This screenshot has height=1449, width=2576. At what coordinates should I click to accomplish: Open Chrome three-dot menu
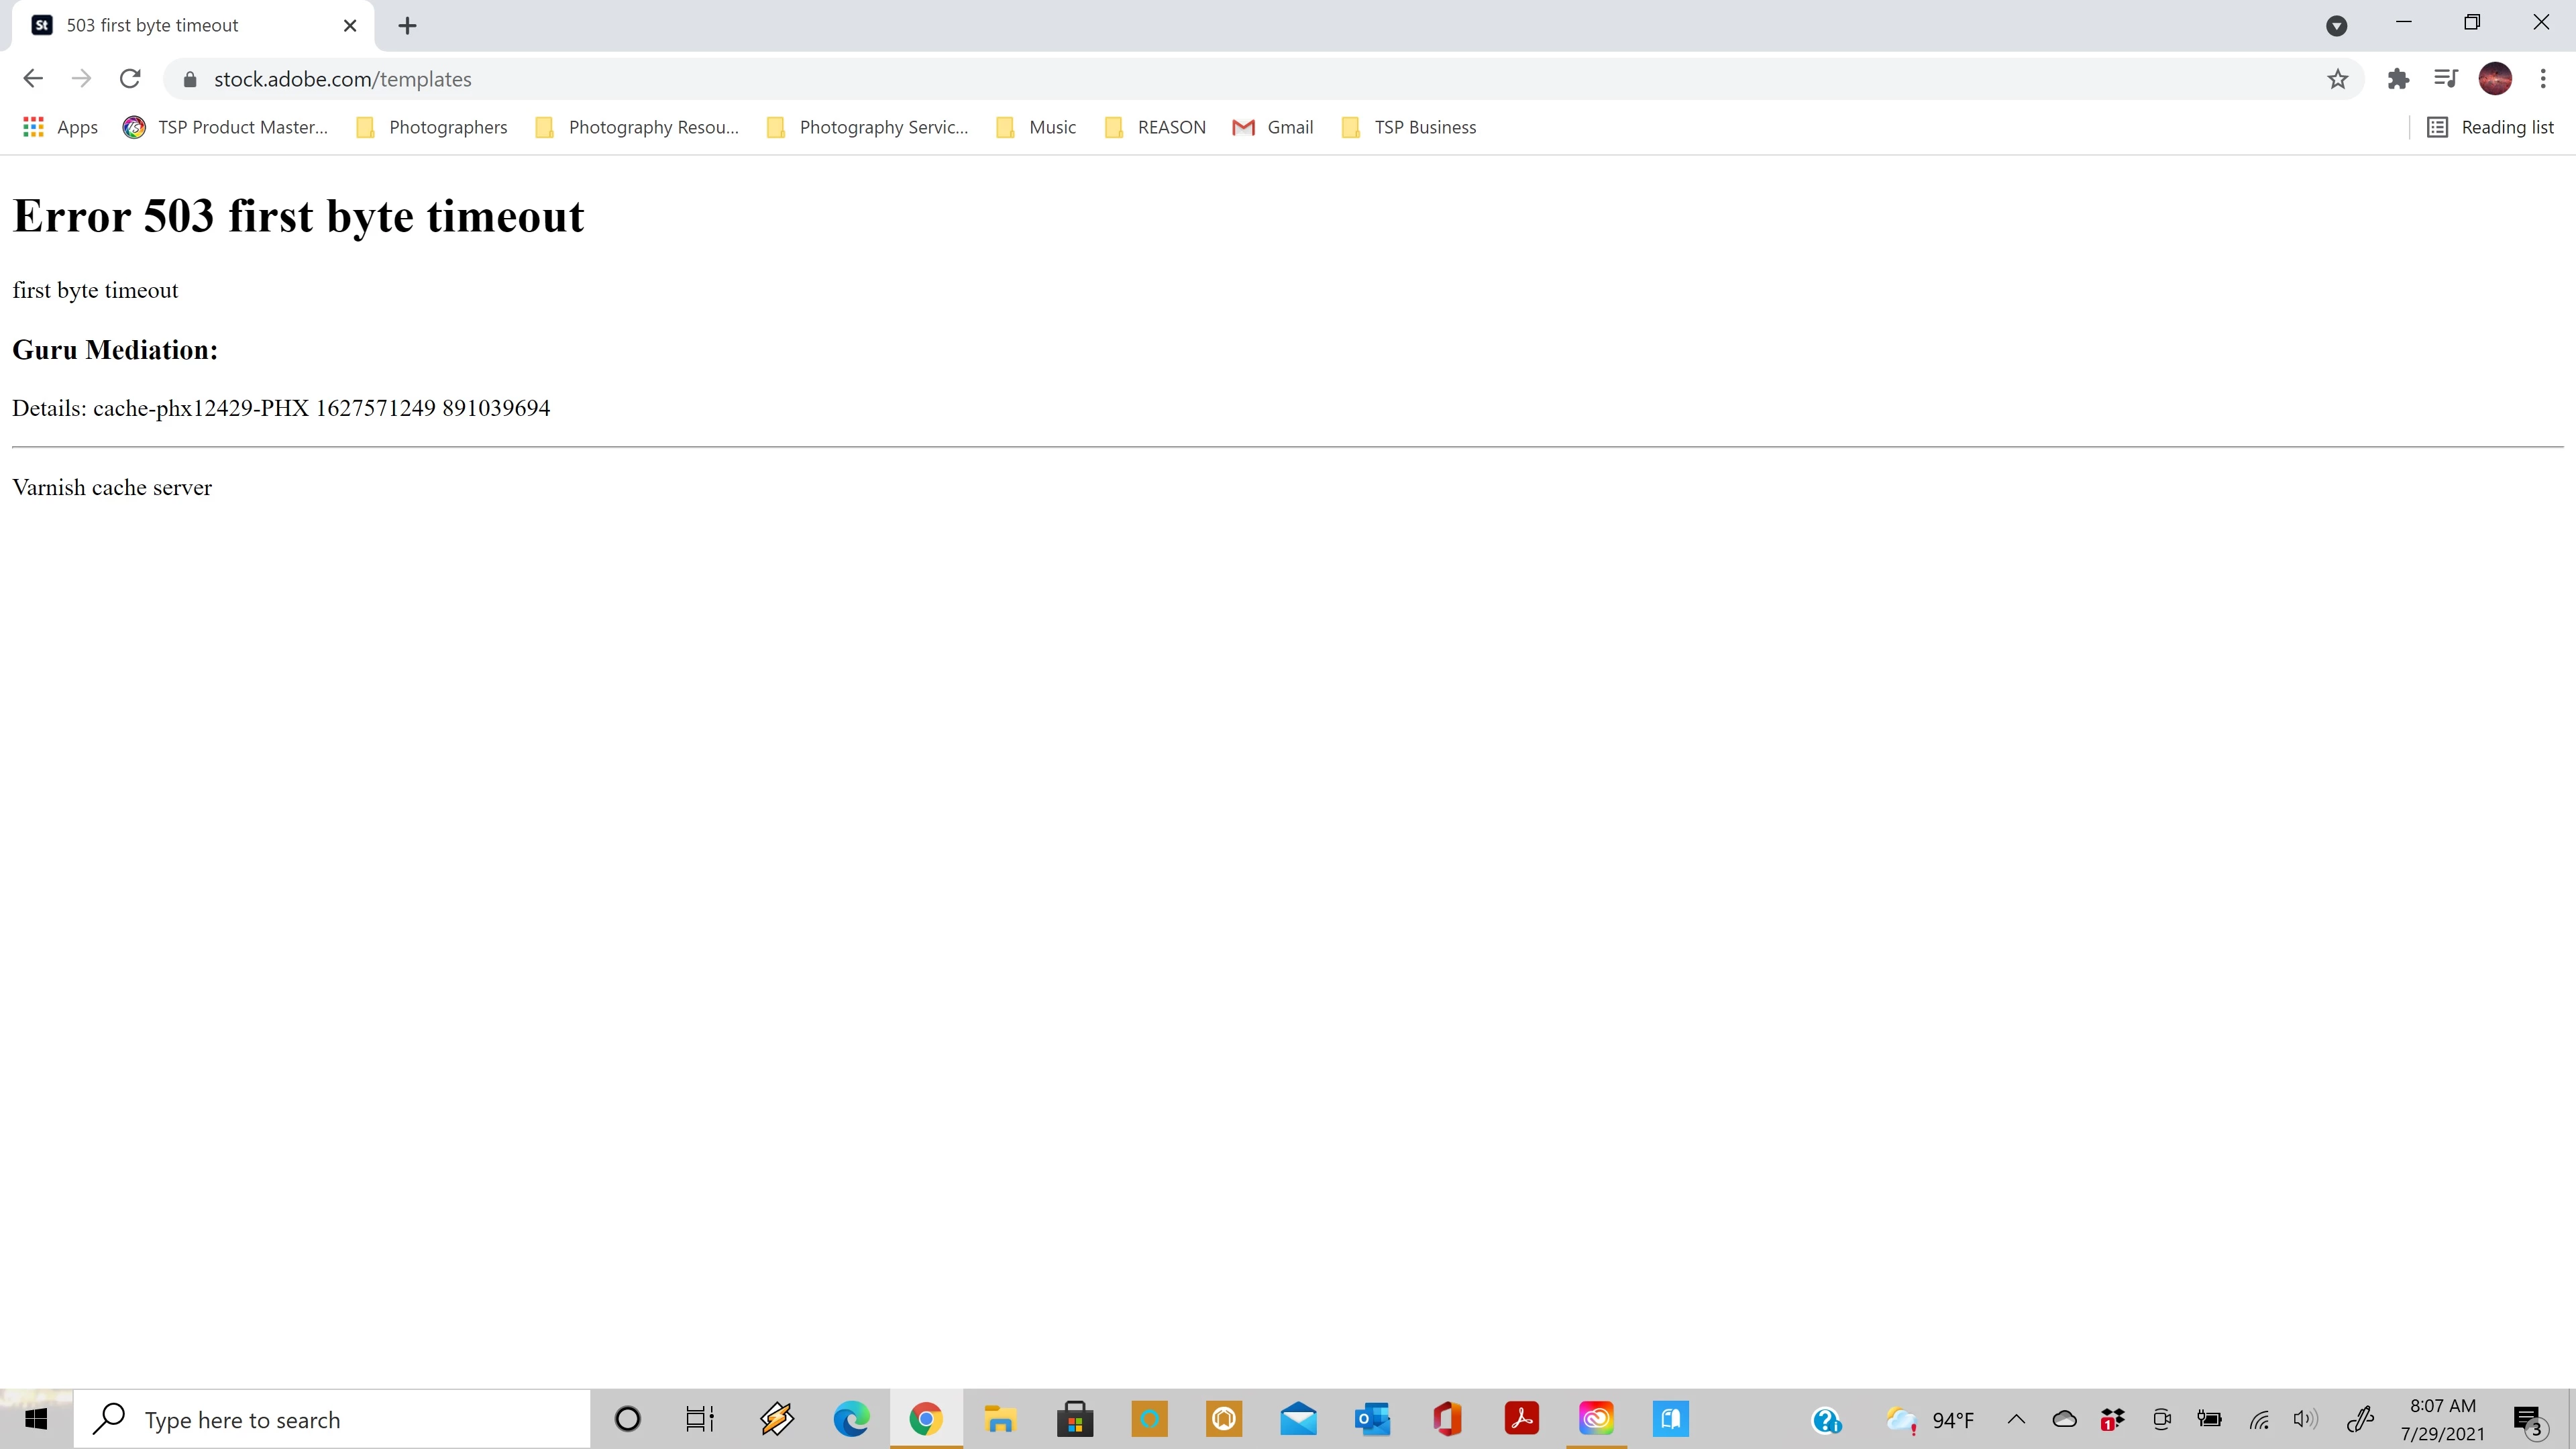2543,79
